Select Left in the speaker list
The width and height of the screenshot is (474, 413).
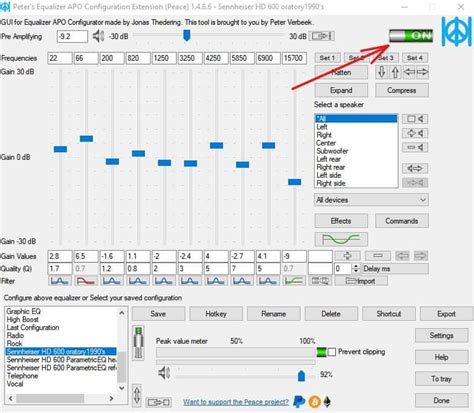pos(356,127)
